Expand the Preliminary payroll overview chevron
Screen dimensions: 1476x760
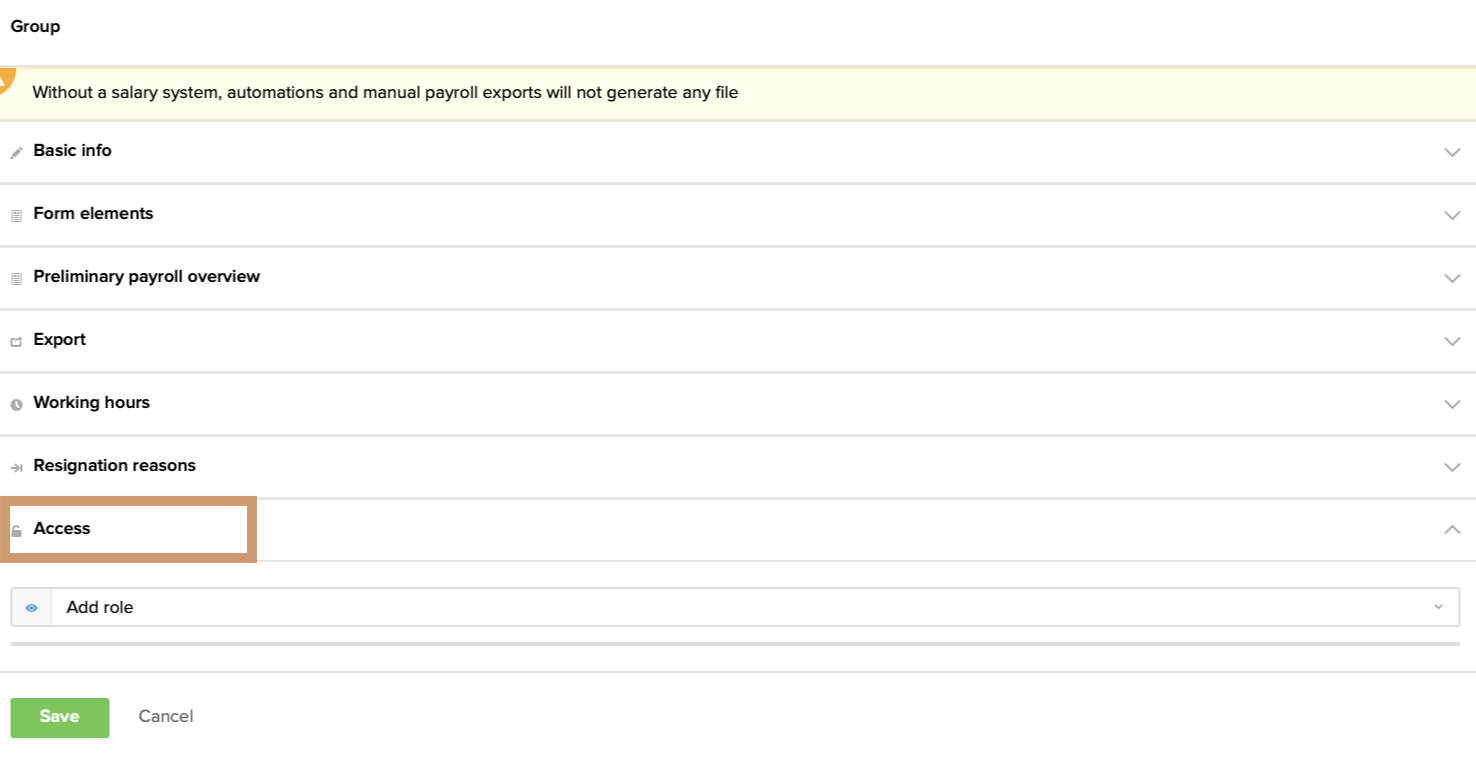(1452, 278)
